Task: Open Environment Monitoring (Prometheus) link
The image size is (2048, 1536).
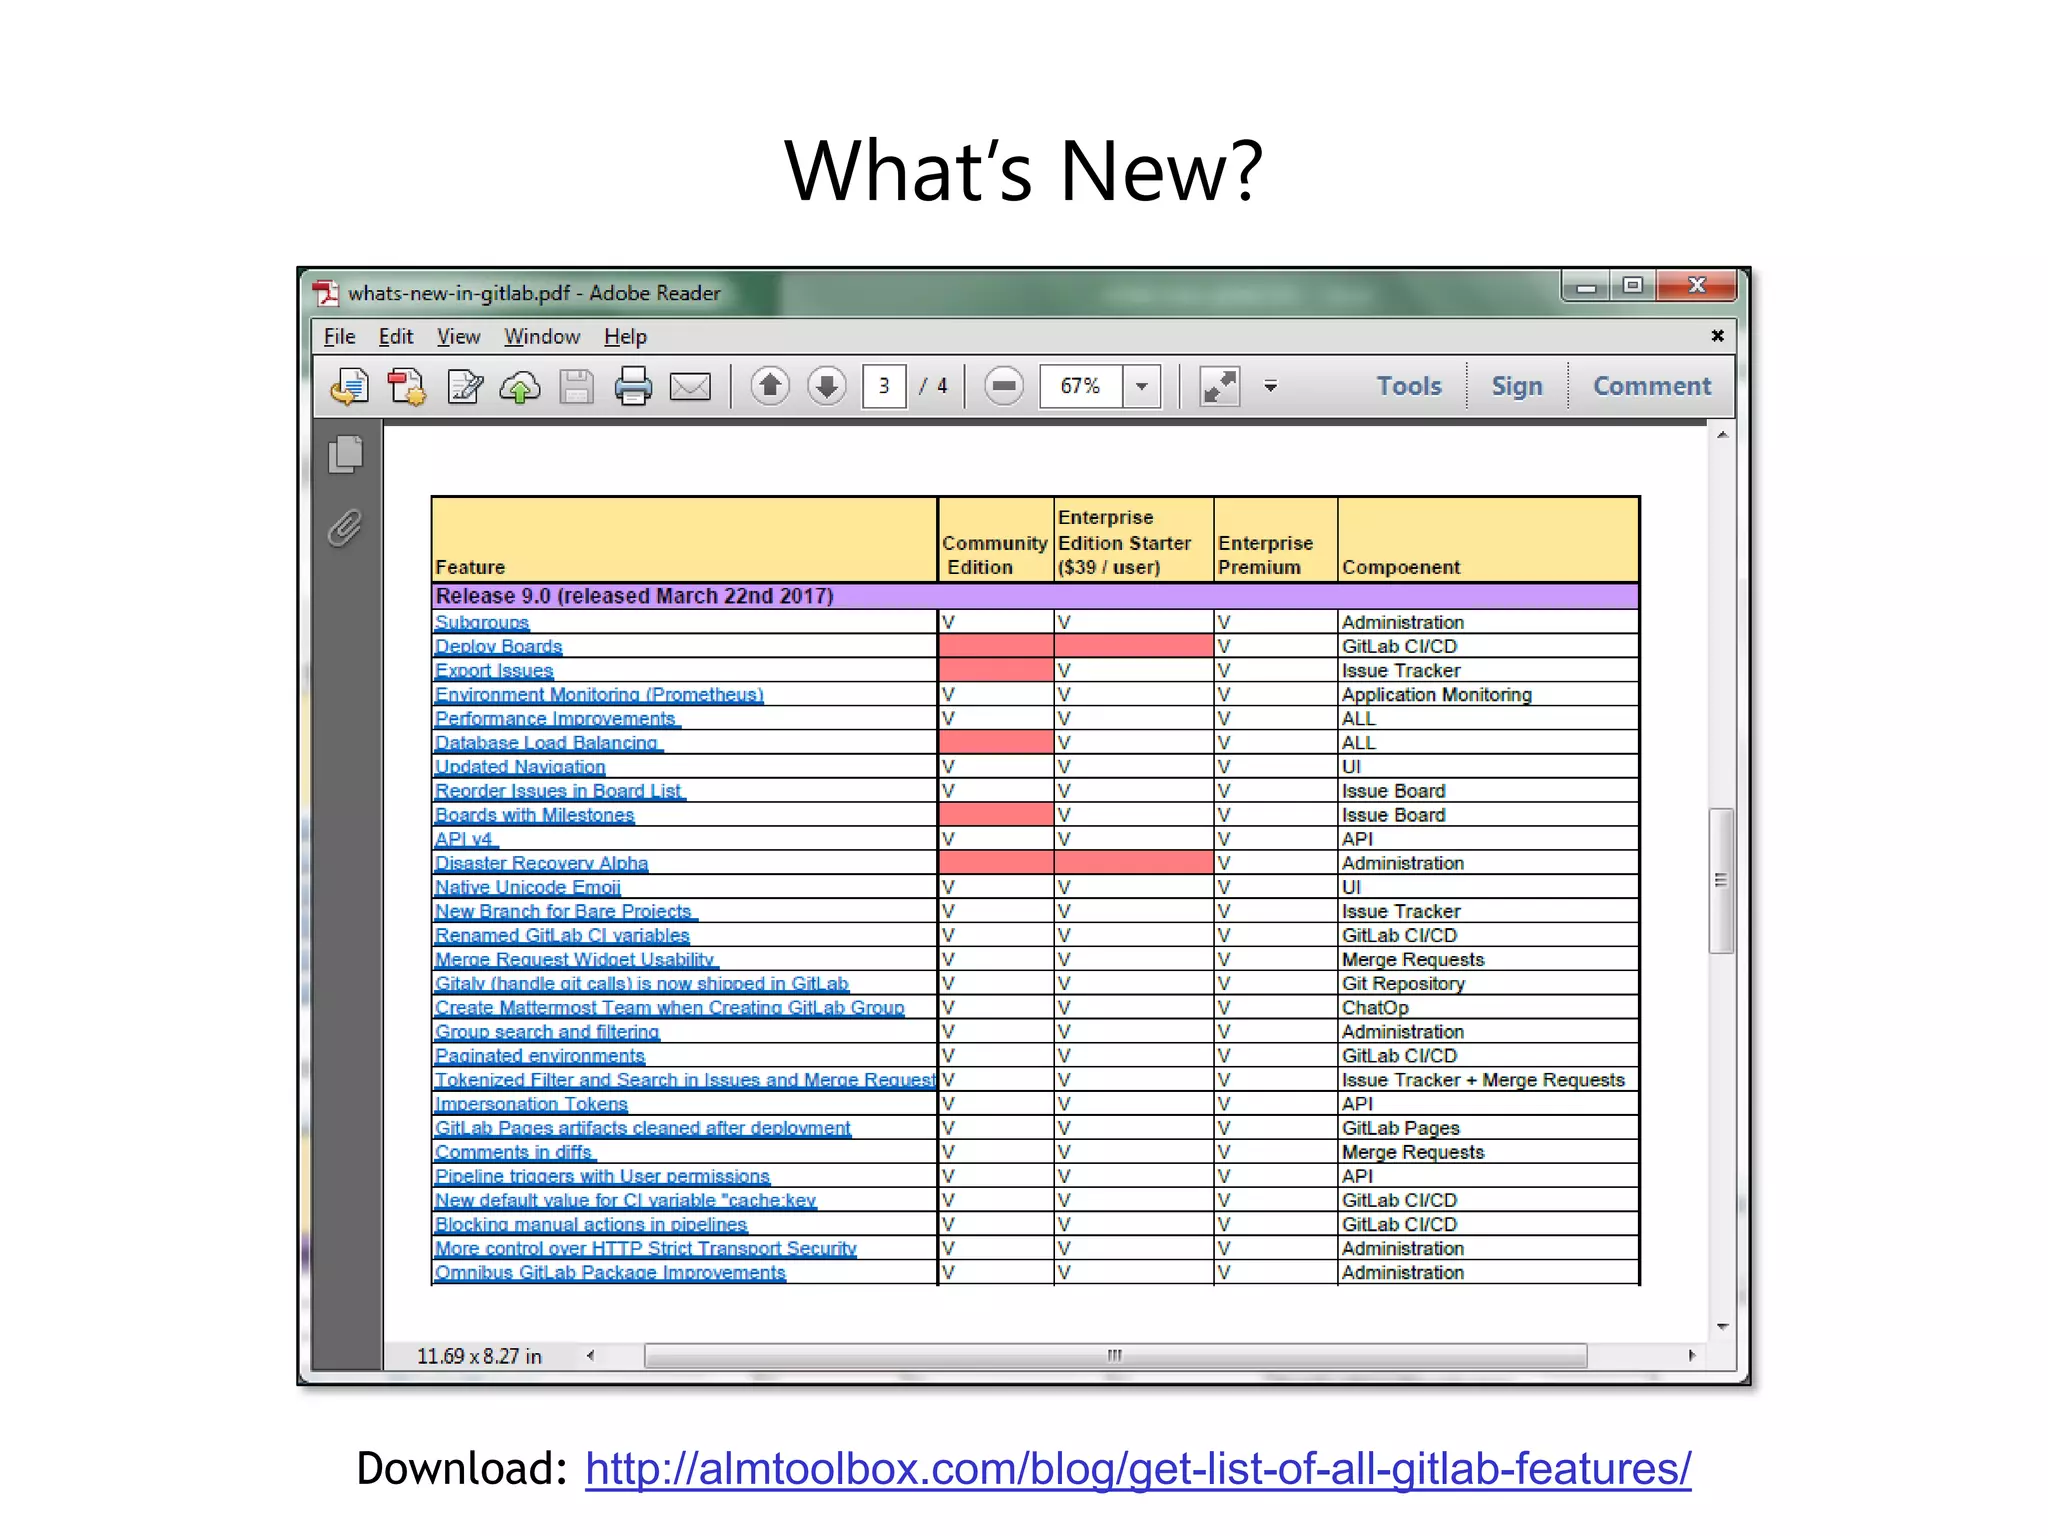Action: (x=598, y=694)
